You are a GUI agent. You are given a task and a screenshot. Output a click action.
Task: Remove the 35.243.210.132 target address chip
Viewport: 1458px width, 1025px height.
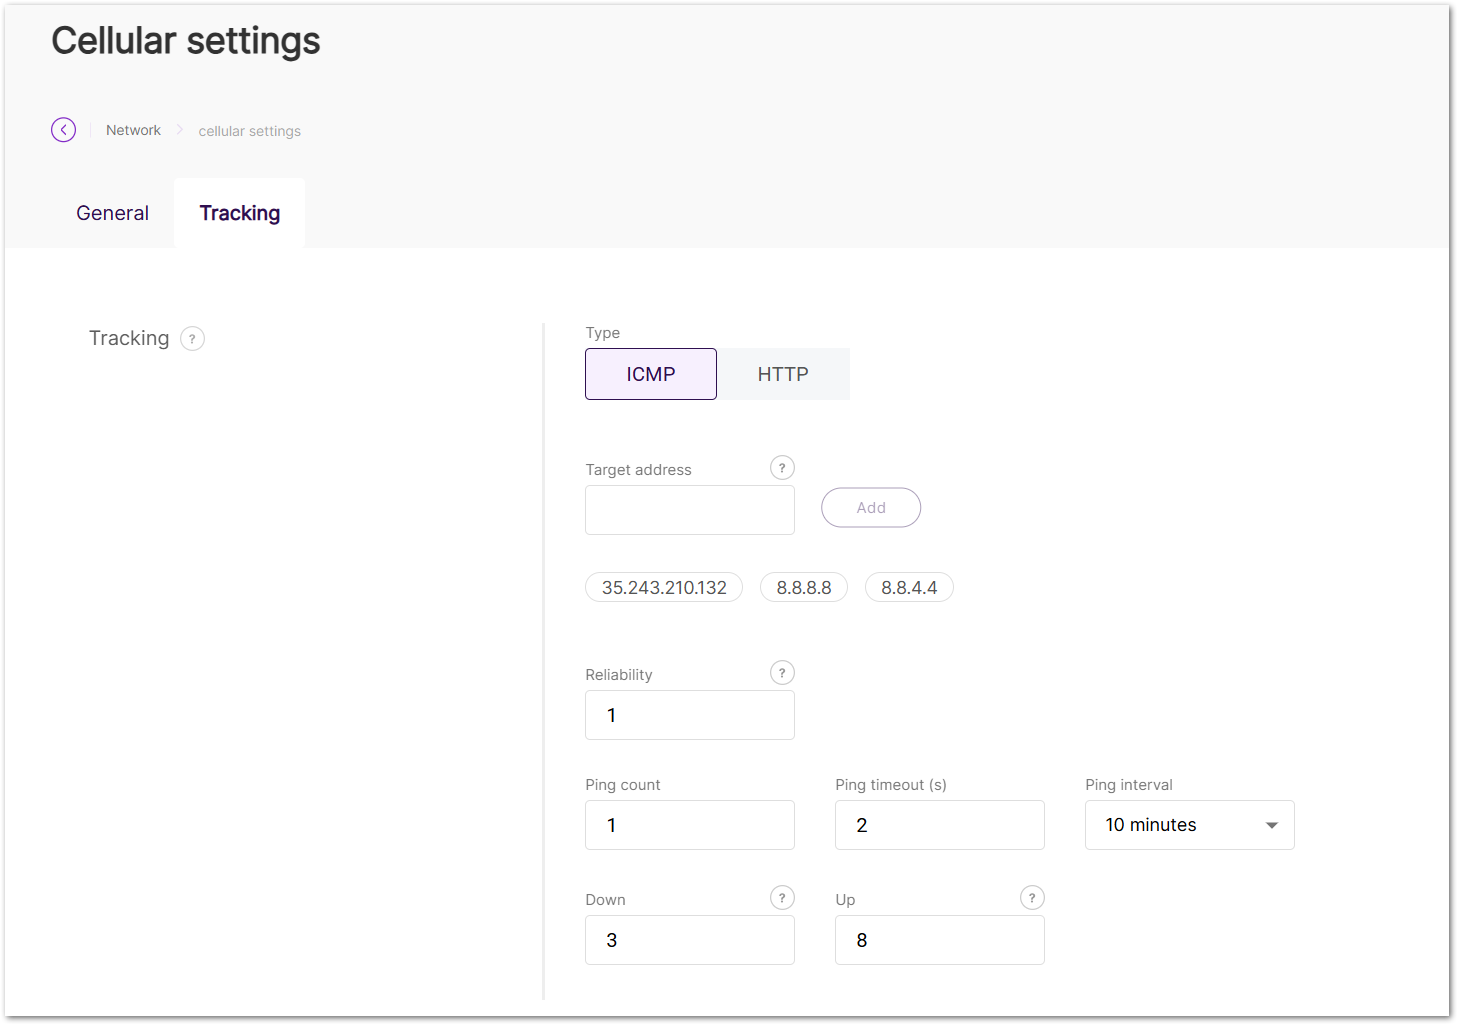(663, 587)
